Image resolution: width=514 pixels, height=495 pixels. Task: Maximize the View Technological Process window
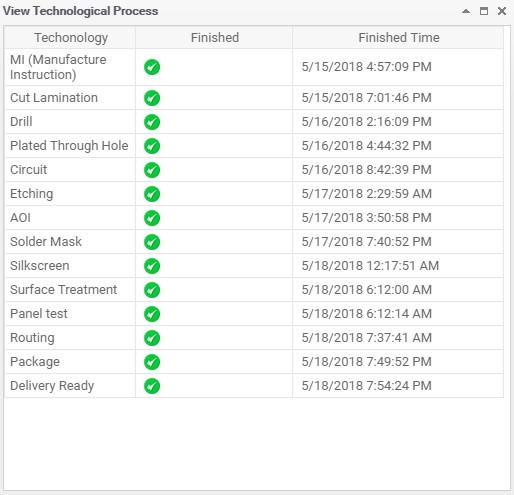(484, 11)
